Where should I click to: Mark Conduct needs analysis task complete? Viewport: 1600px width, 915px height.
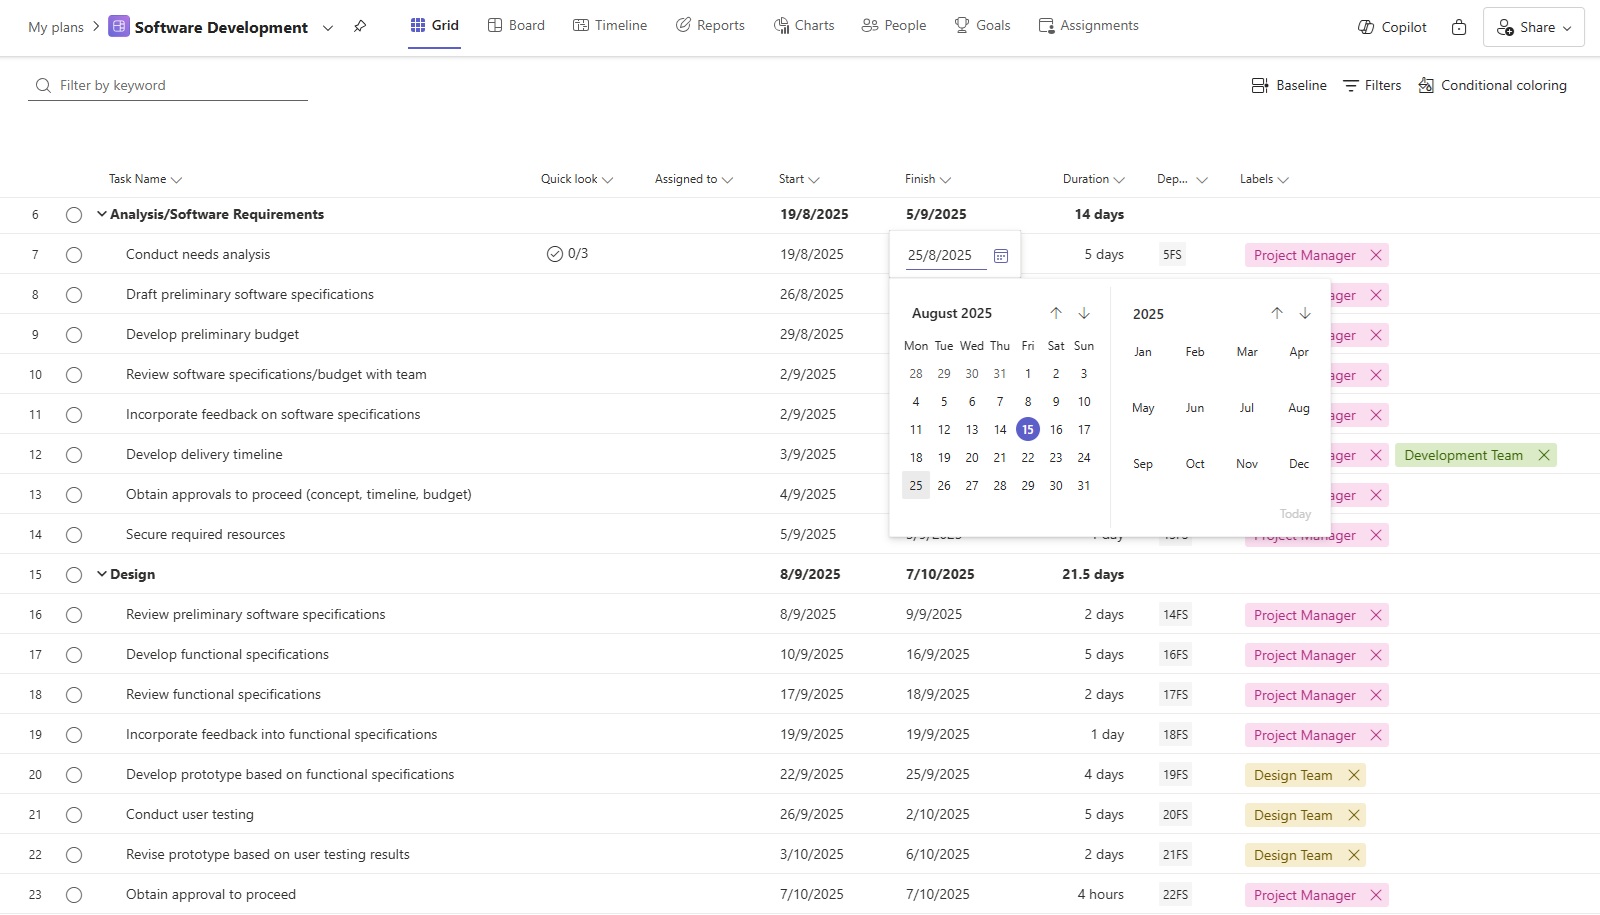tap(74, 255)
